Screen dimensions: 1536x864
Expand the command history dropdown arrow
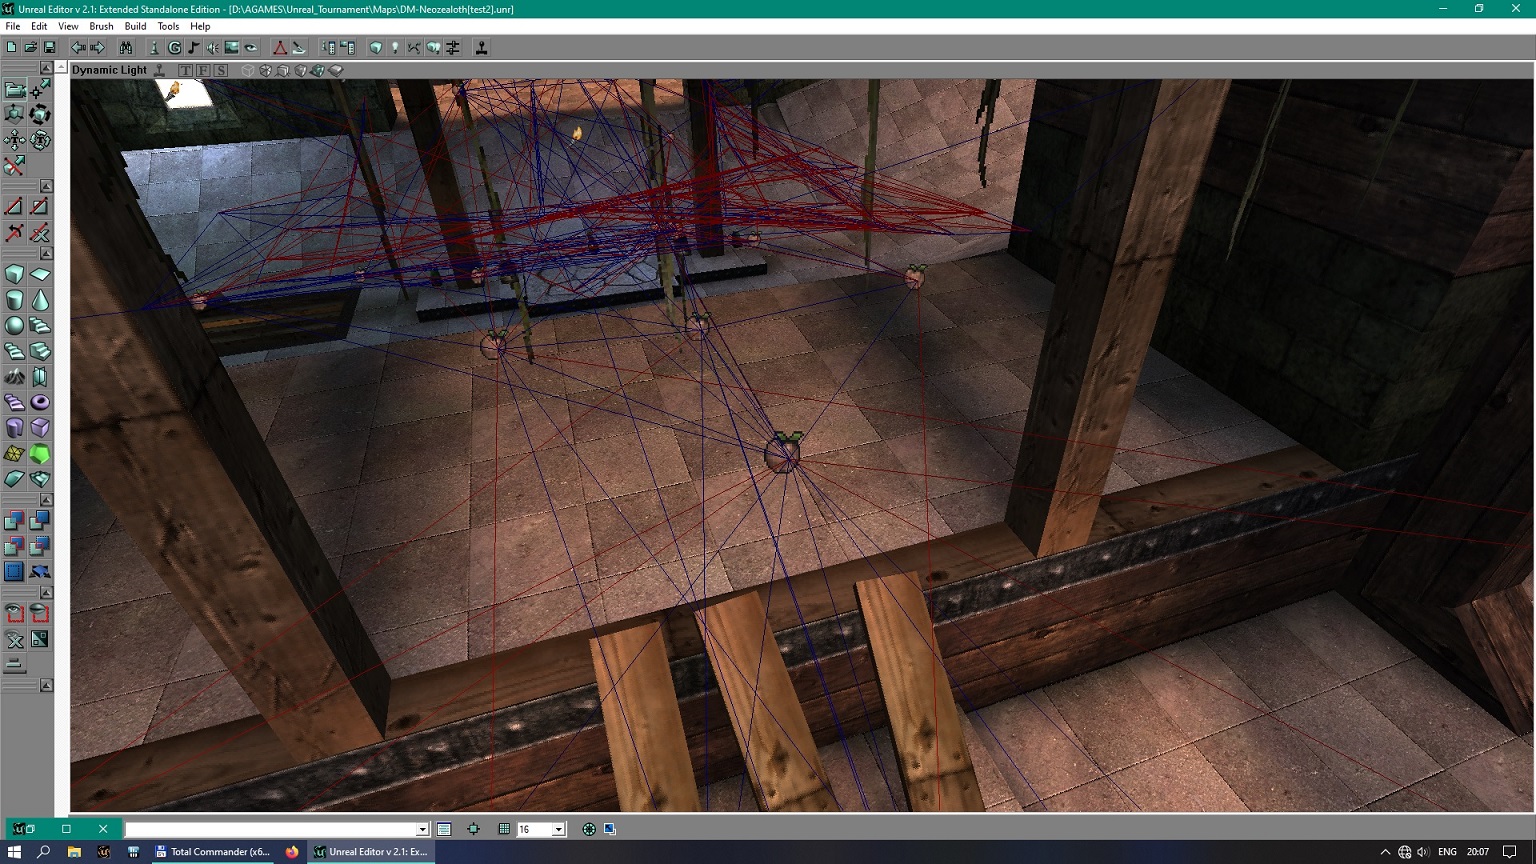(422, 829)
